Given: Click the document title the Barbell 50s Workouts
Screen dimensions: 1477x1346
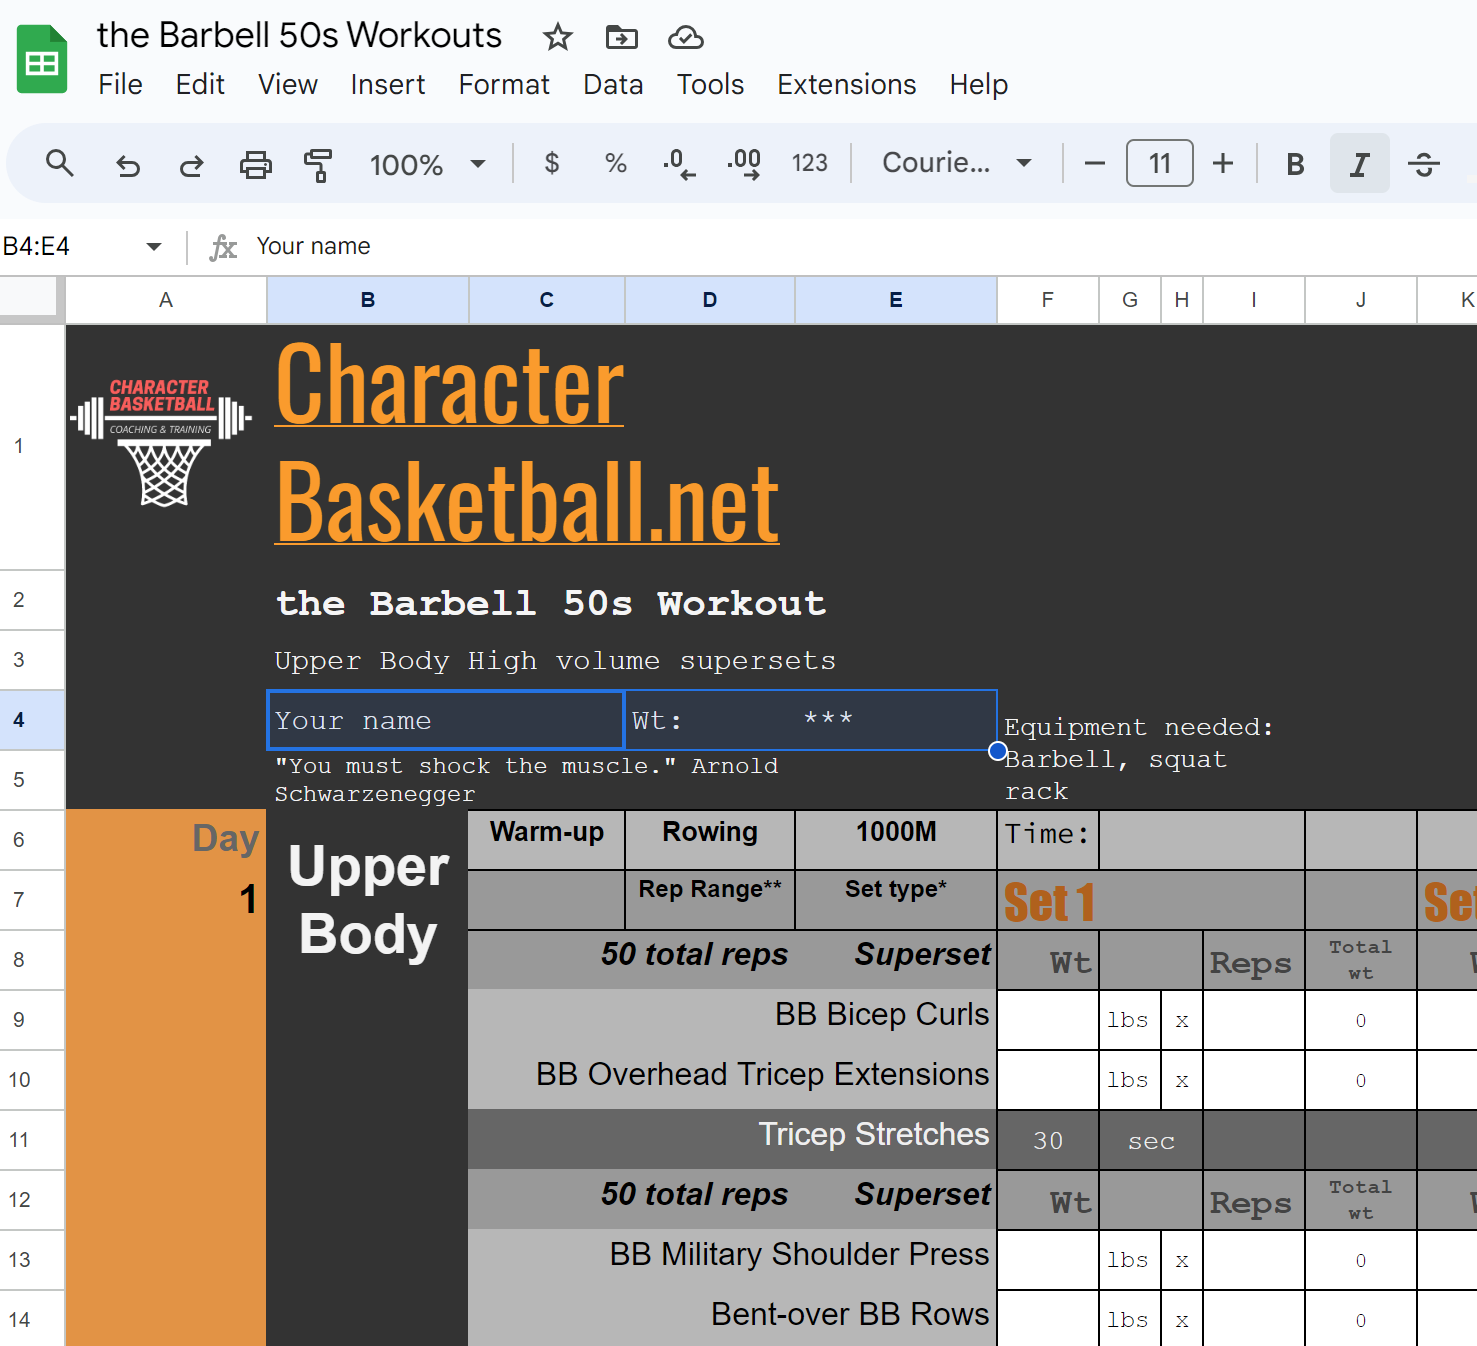Looking at the screenshot, I should [x=299, y=35].
